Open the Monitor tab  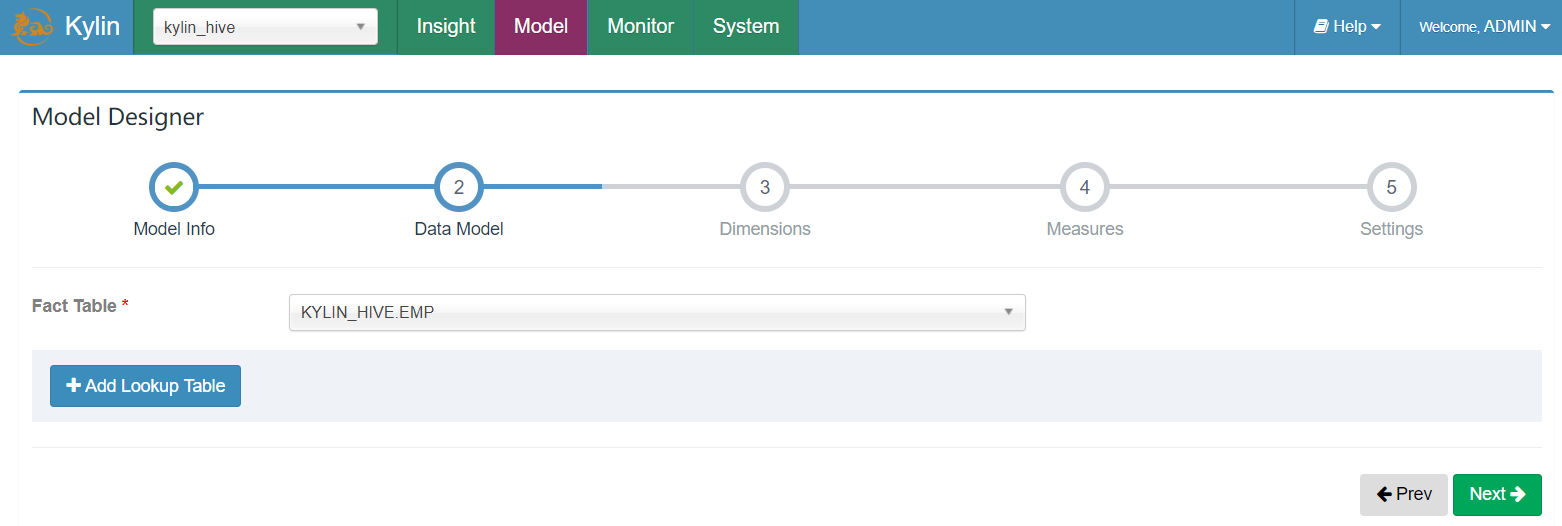pos(641,27)
